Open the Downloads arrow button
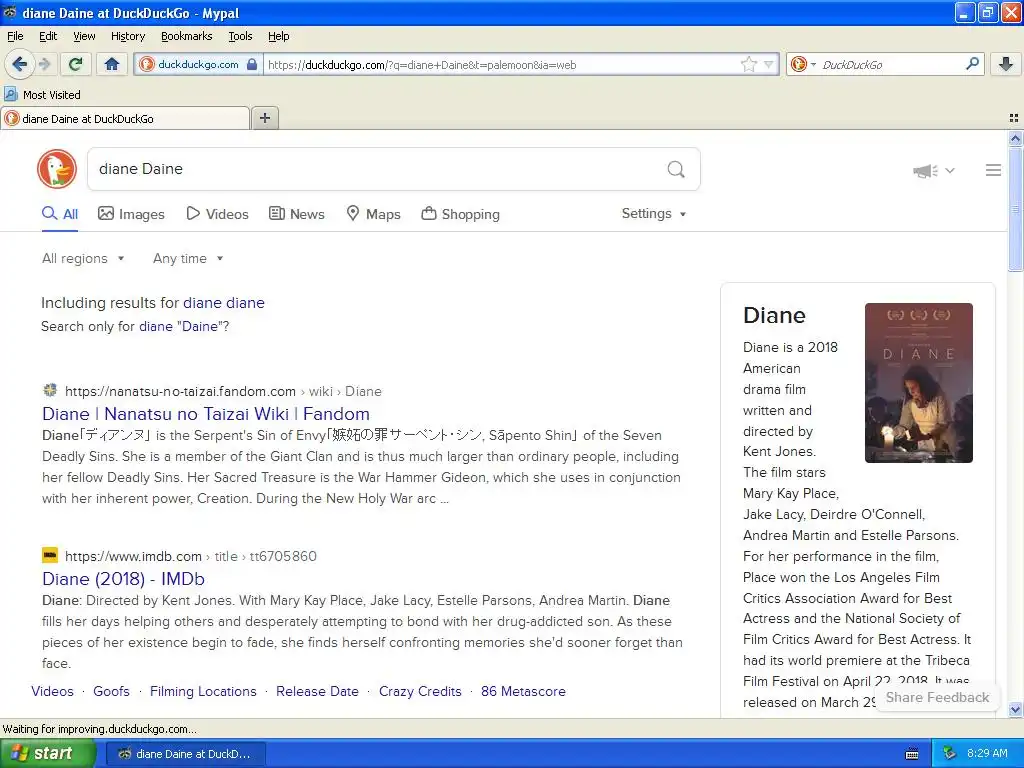The width and height of the screenshot is (1024, 768). pos(1006,64)
